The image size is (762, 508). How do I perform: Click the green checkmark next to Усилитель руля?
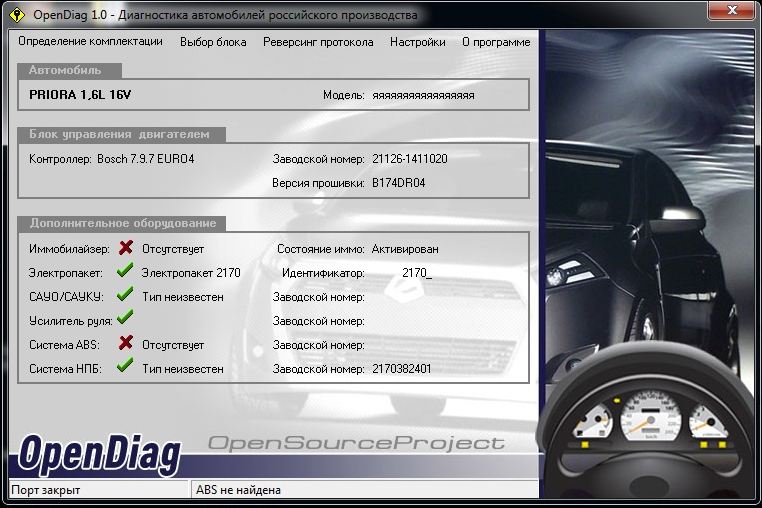pos(125,317)
